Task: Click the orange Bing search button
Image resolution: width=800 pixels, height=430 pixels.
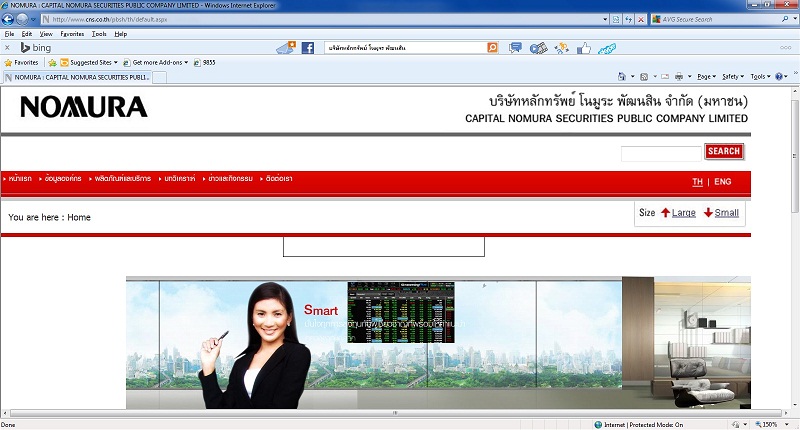Action: pos(493,47)
